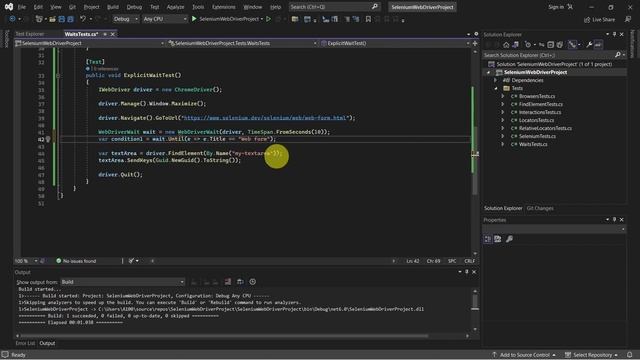This screenshot has height=360, width=640.
Task: Switch to the Error List tab
Action: click(25, 343)
